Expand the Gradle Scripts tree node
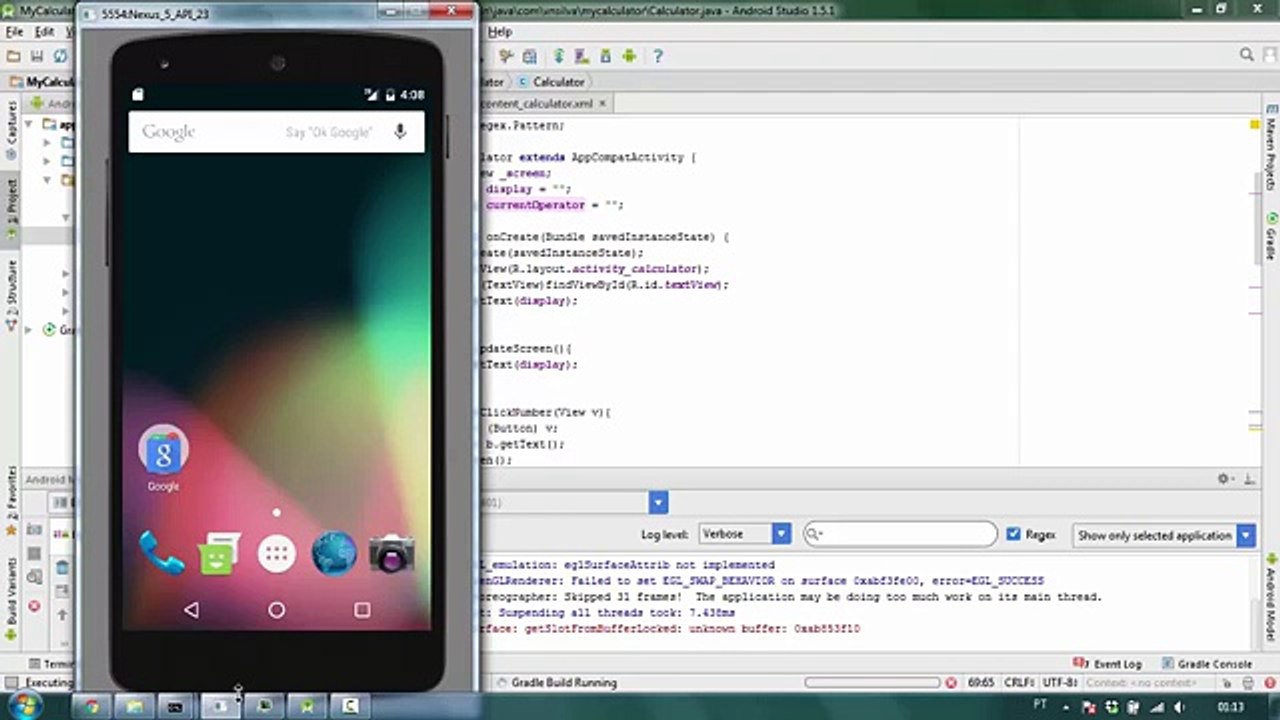The width and height of the screenshot is (1280, 720). click(30, 330)
